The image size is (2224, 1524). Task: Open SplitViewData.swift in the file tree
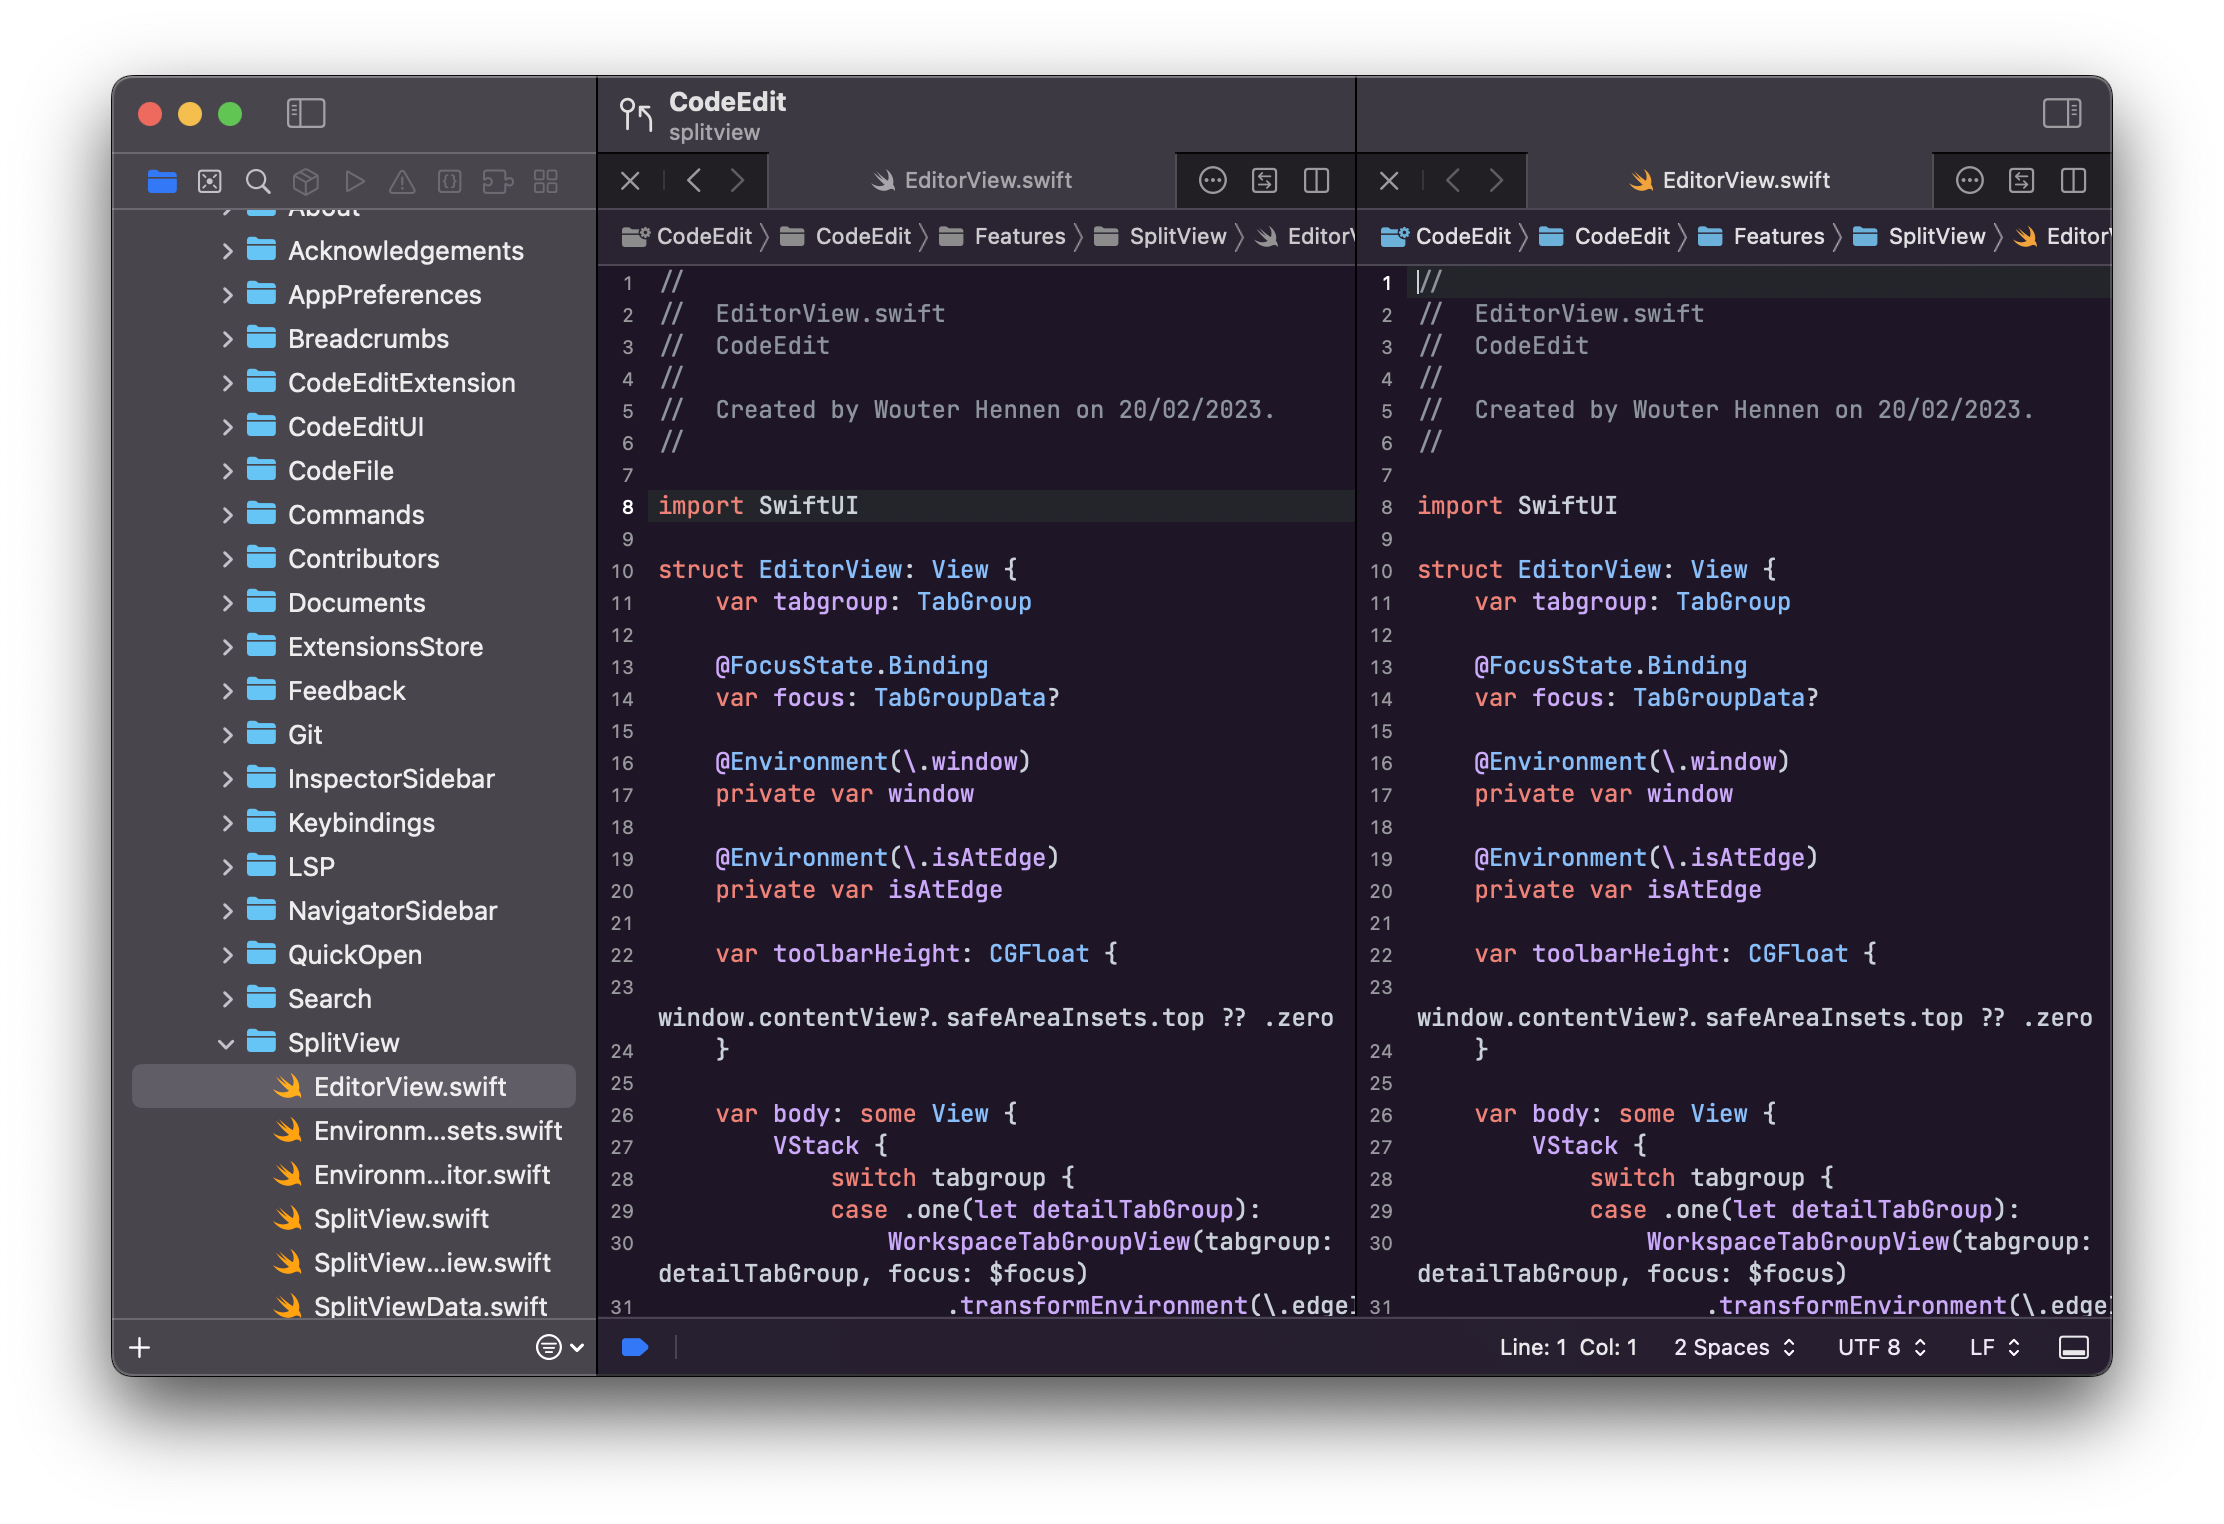[355, 1305]
